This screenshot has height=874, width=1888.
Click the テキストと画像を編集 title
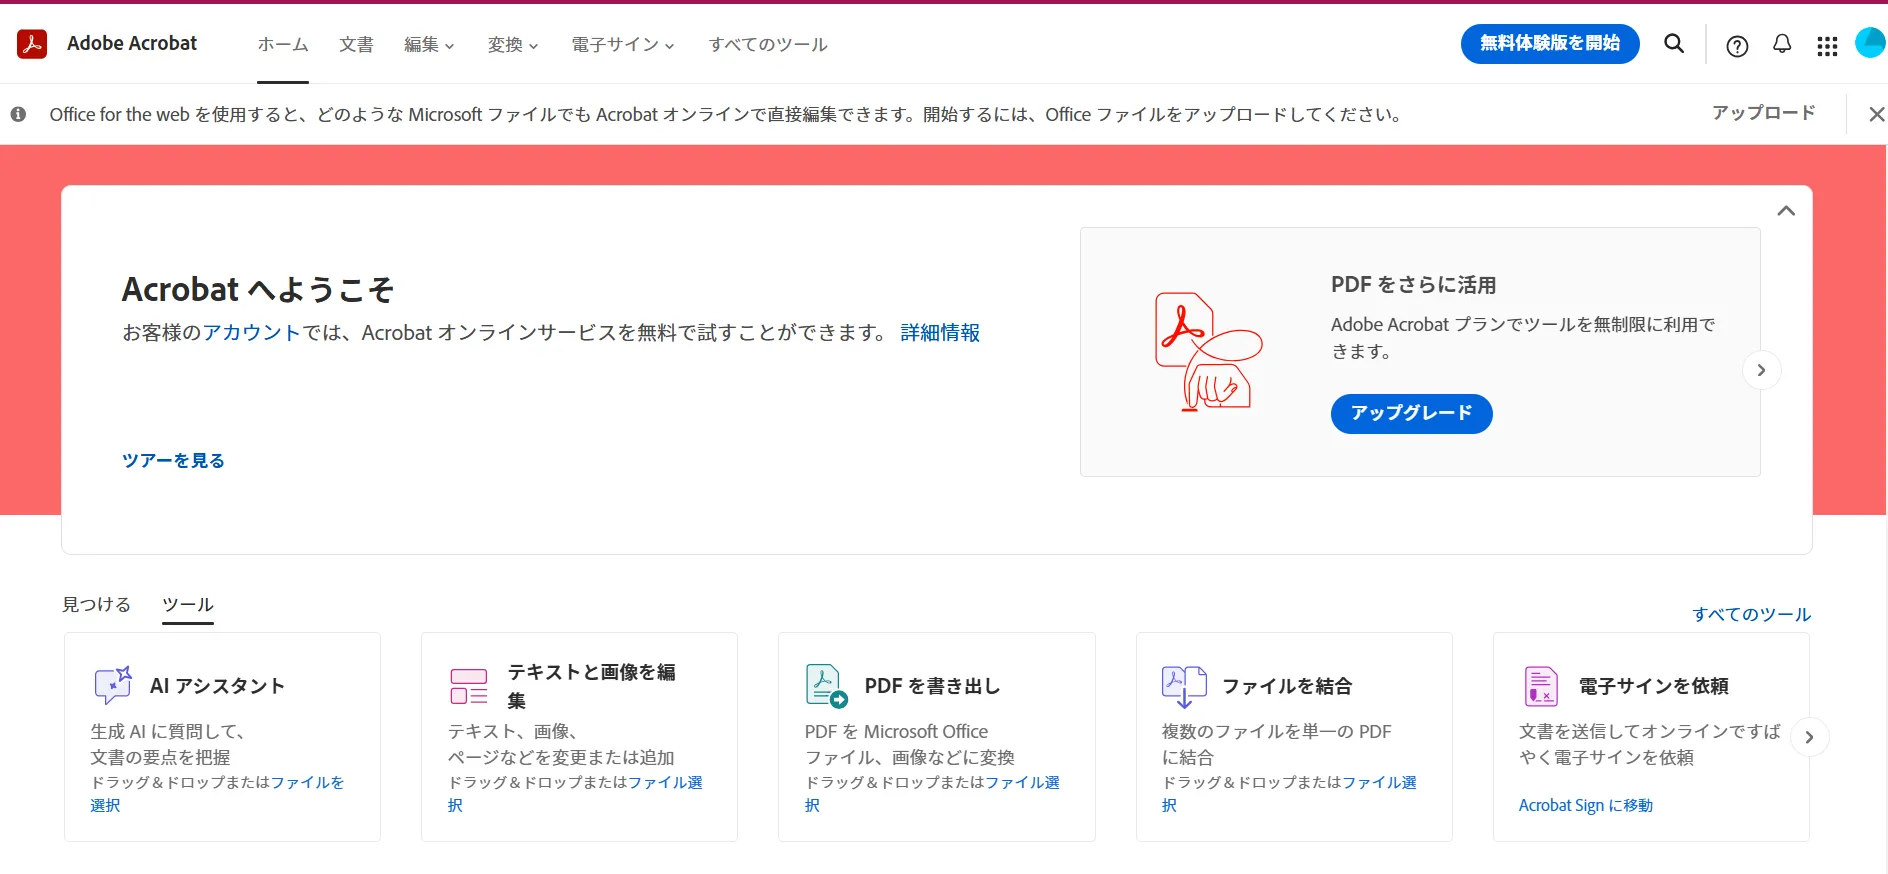(x=592, y=686)
